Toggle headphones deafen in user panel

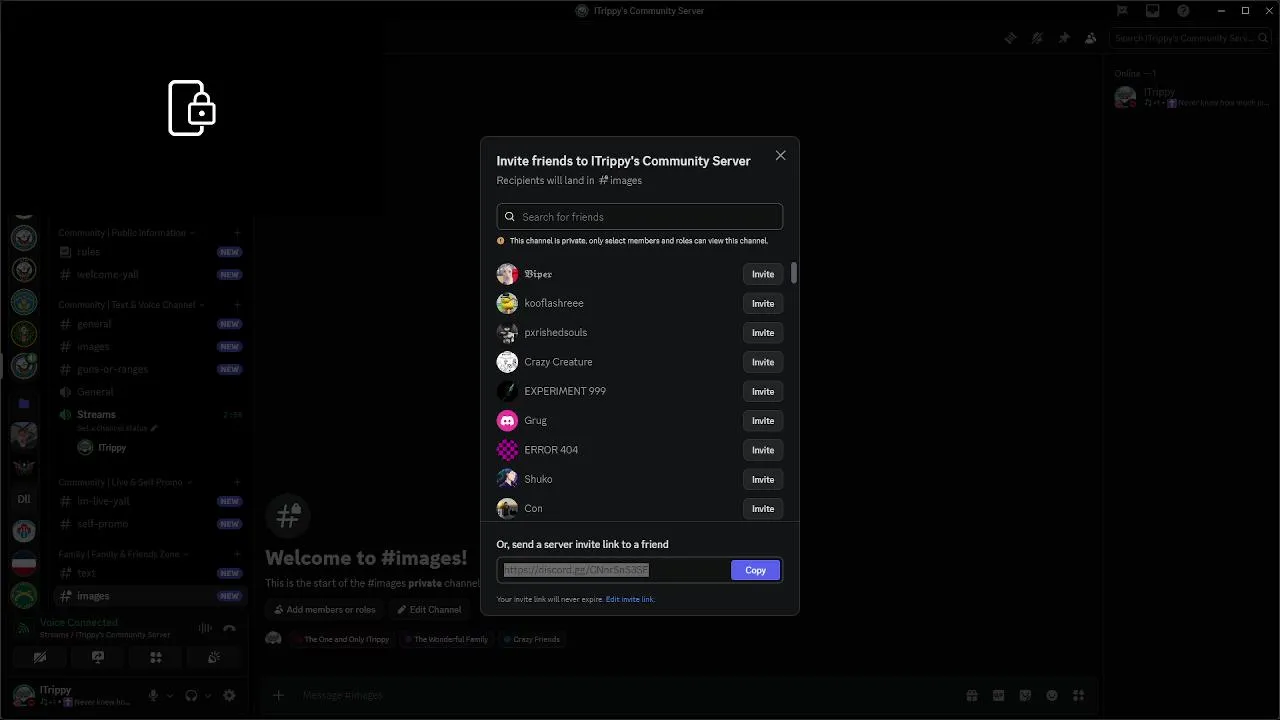pos(191,695)
